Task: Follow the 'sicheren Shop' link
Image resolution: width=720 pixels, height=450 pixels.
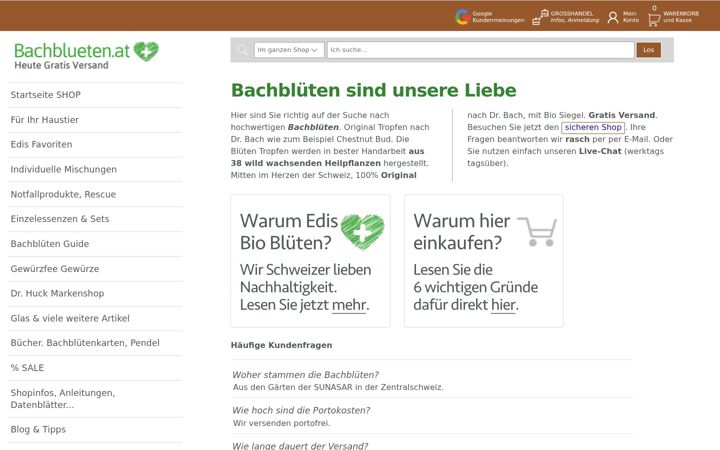Action: 593,127
